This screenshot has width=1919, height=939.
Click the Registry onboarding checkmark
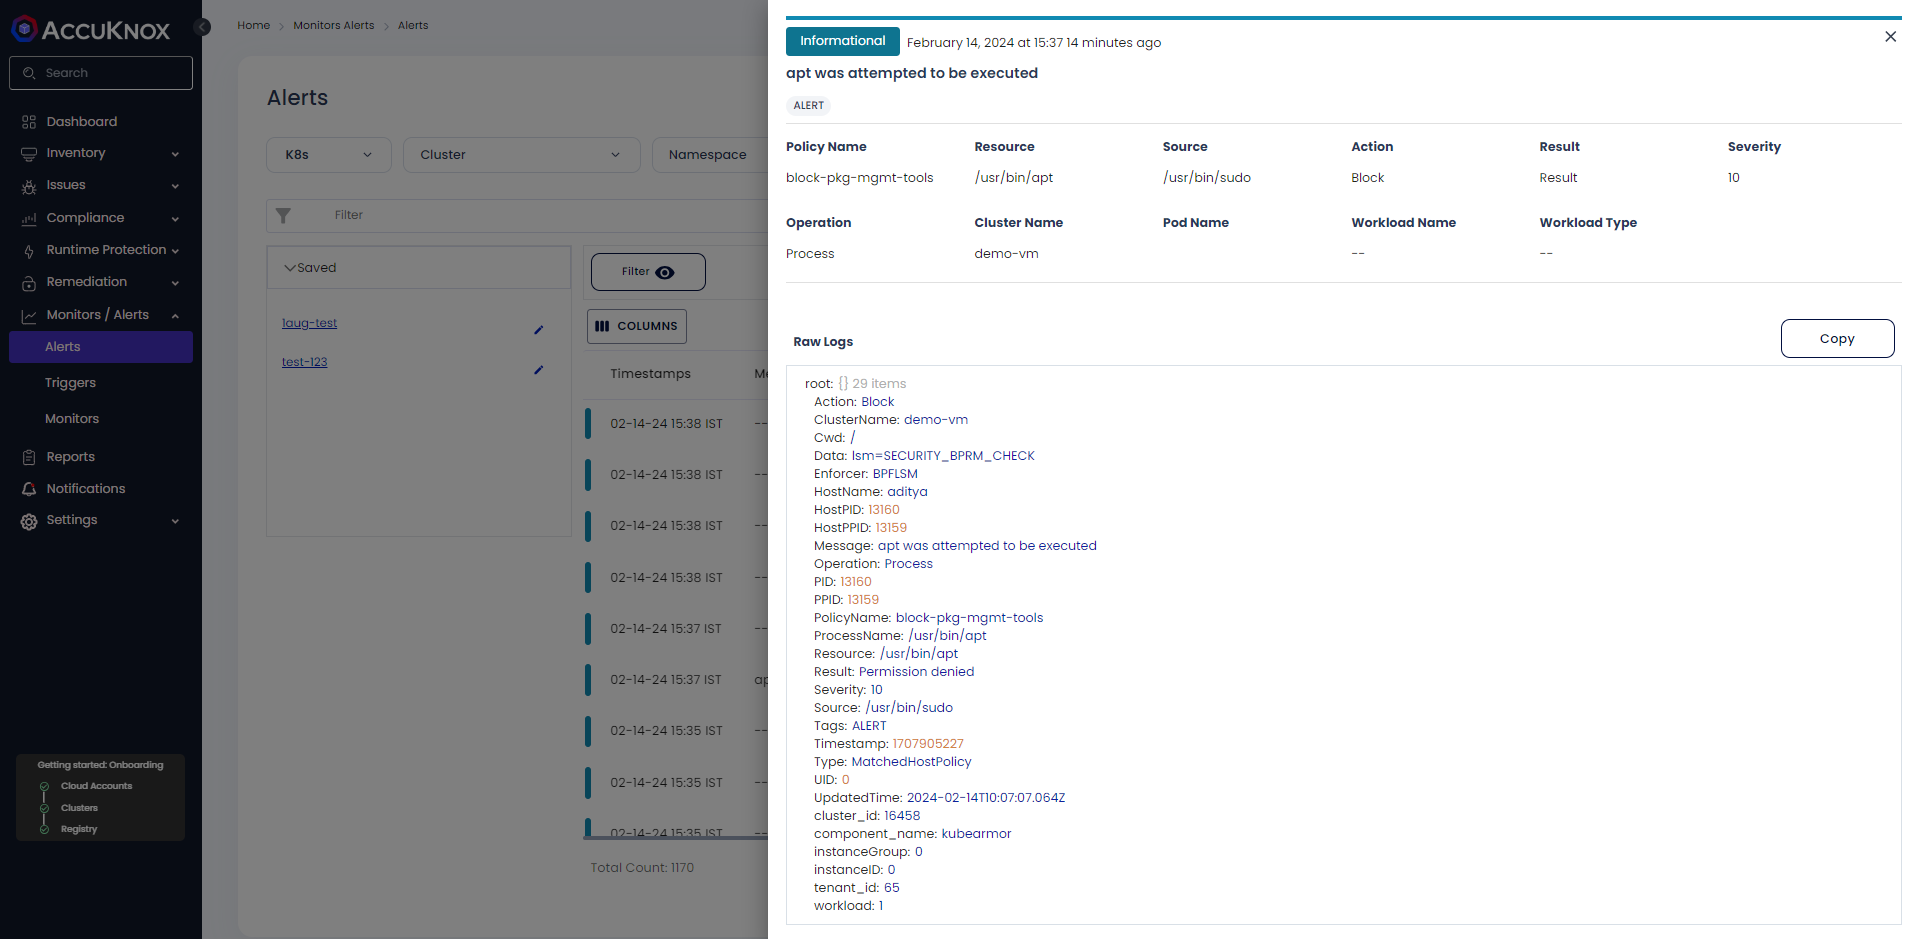coord(43,829)
